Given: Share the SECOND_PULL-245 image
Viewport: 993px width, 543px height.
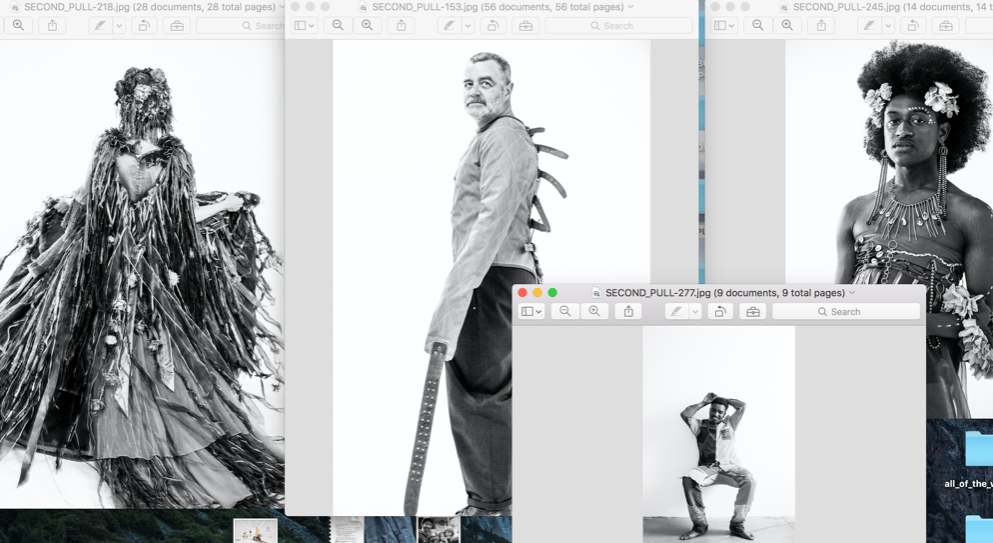Looking at the screenshot, I should point(821,25).
